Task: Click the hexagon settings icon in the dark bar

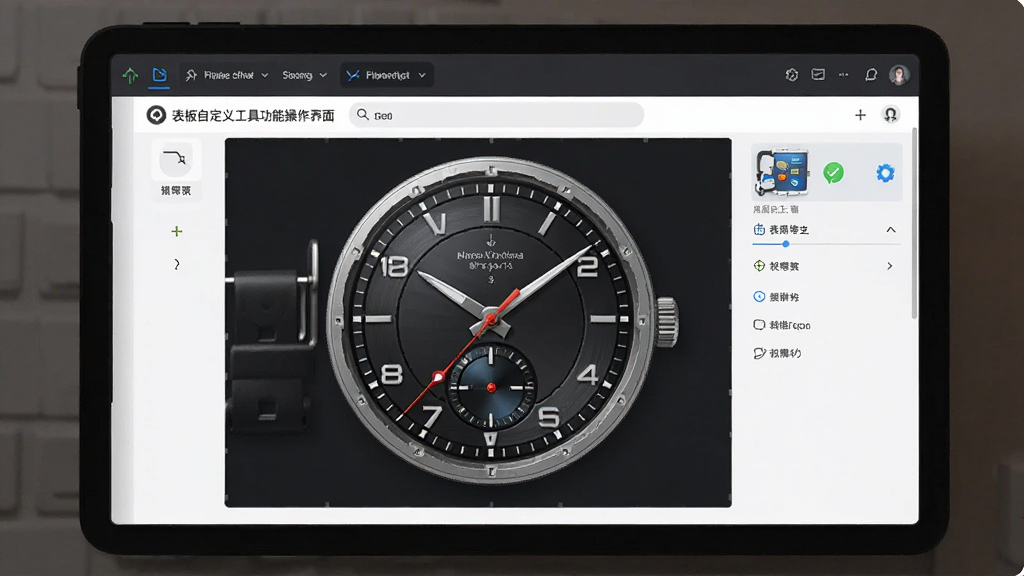Action: click(x=792, y=75)
